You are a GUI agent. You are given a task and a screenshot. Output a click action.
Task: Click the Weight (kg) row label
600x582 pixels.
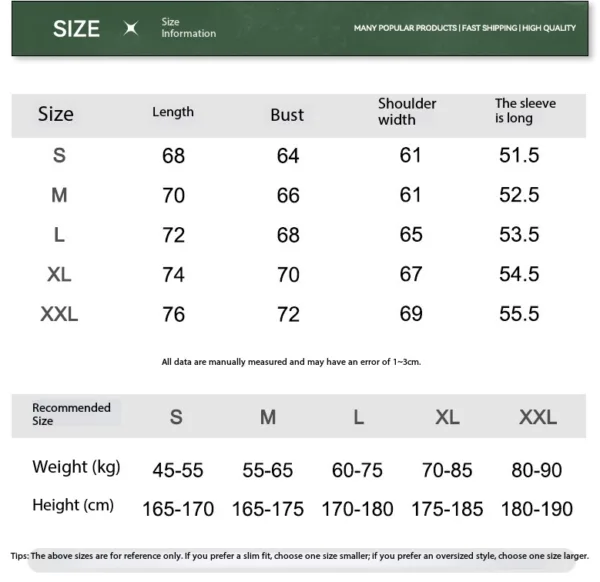tap(76, 467)
